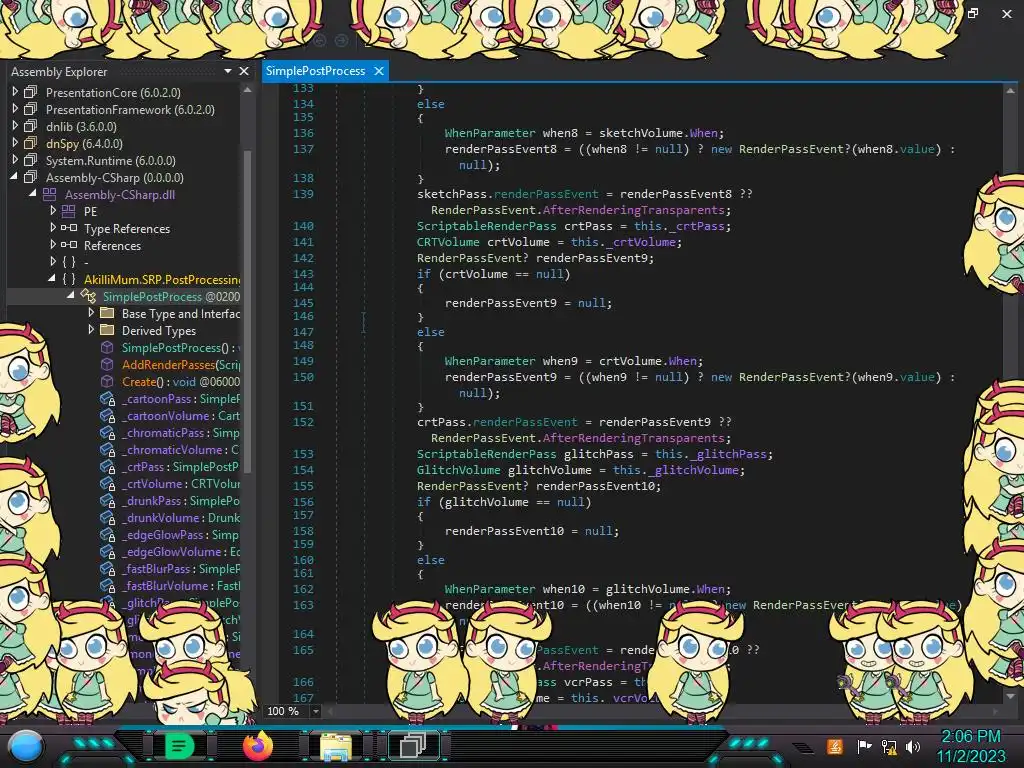1024x768 pixels.
Task: Collapse the AkilliMum.SRP.PostProcessing namespace
Action: 52,279
